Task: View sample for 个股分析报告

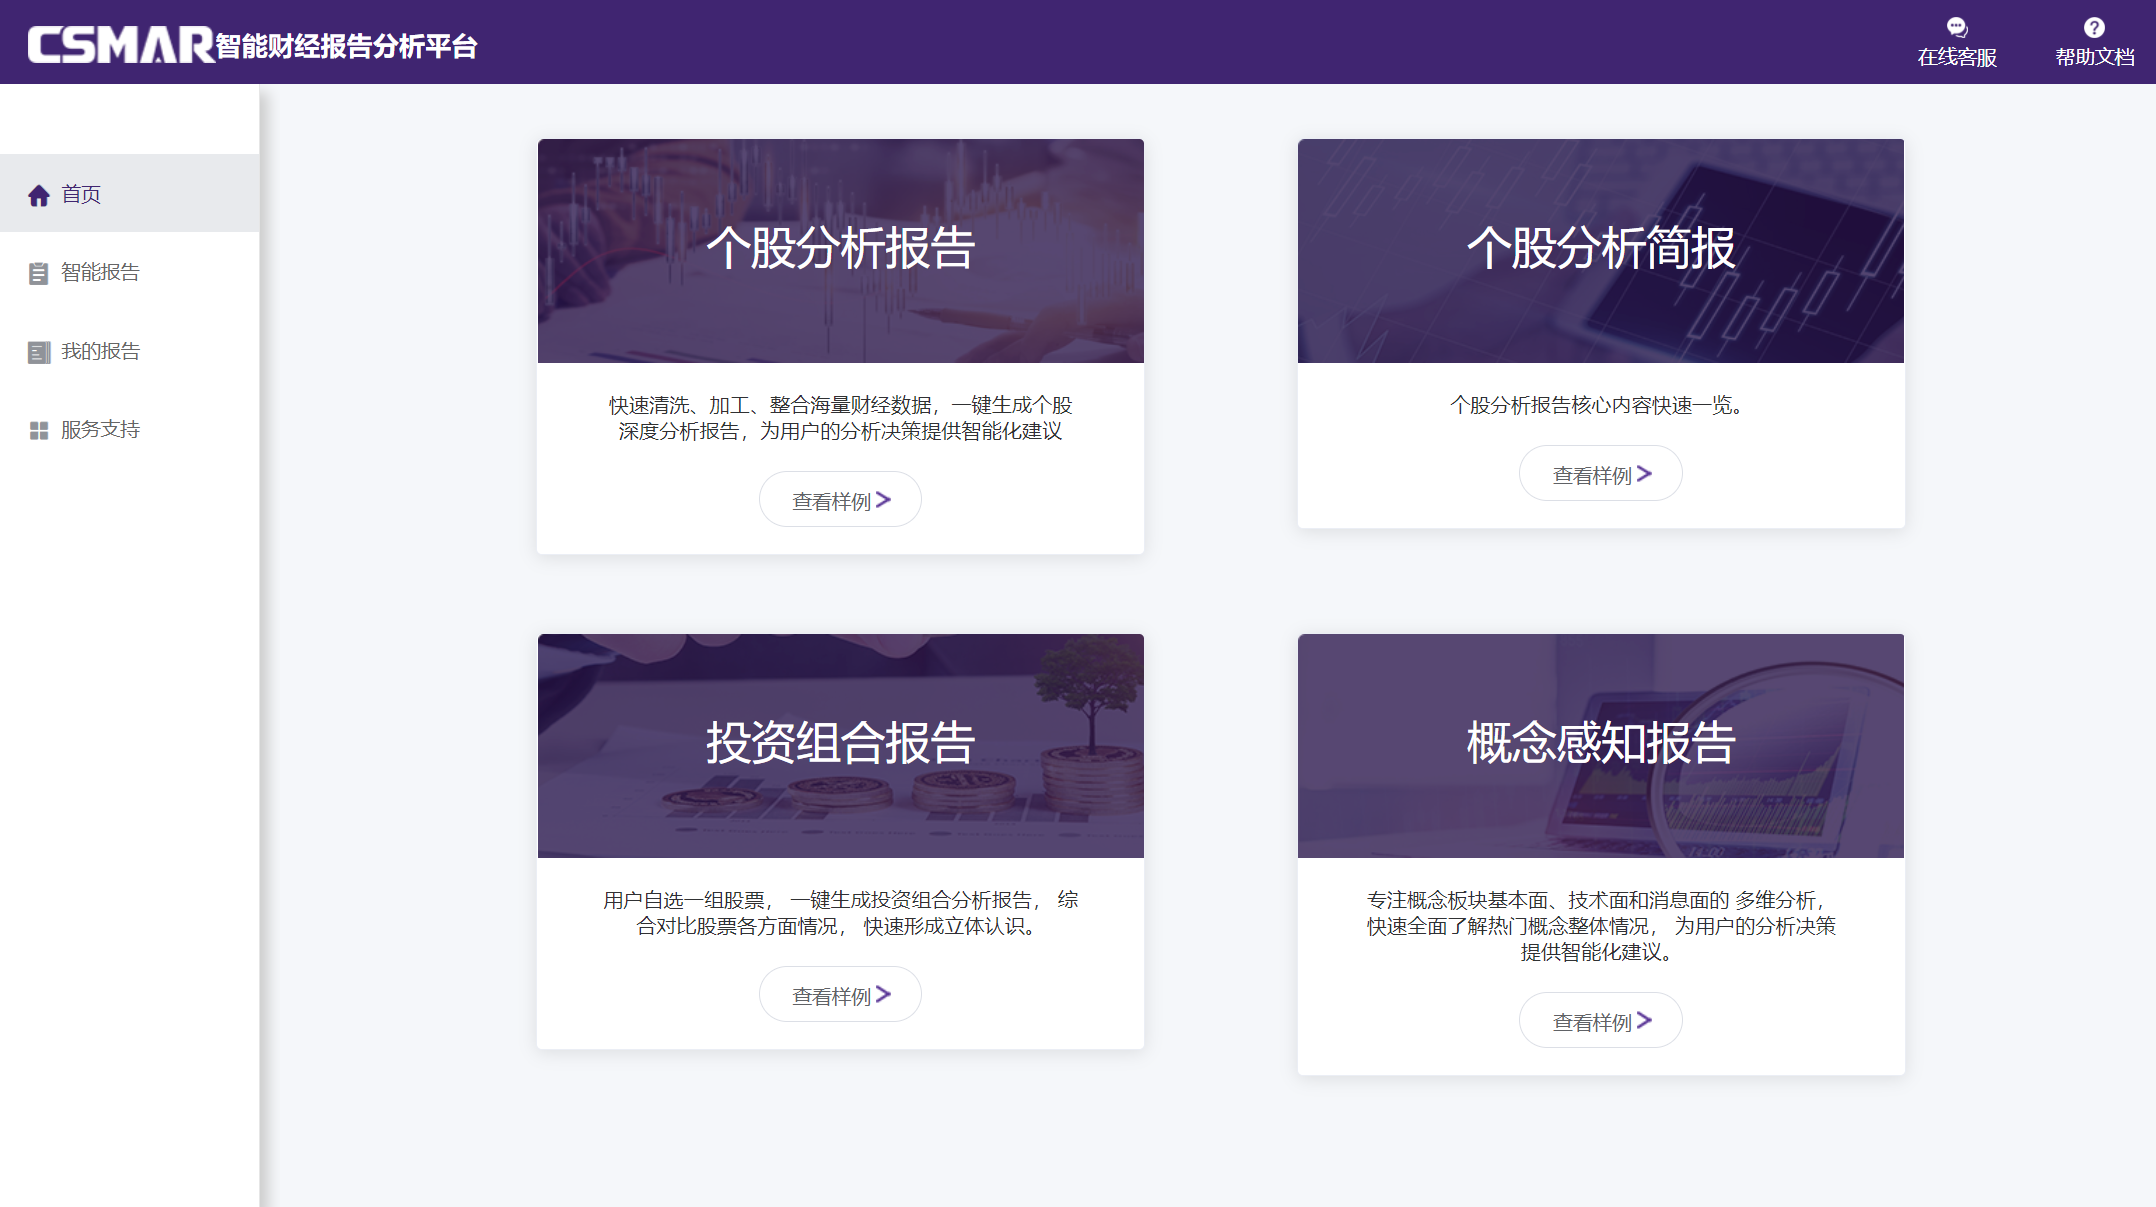Action: [840, 500]
